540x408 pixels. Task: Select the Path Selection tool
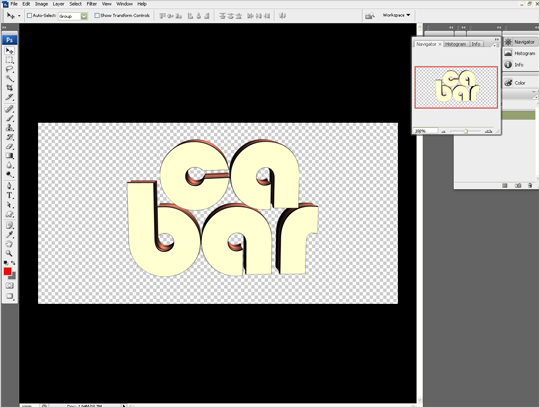(10, 205)
